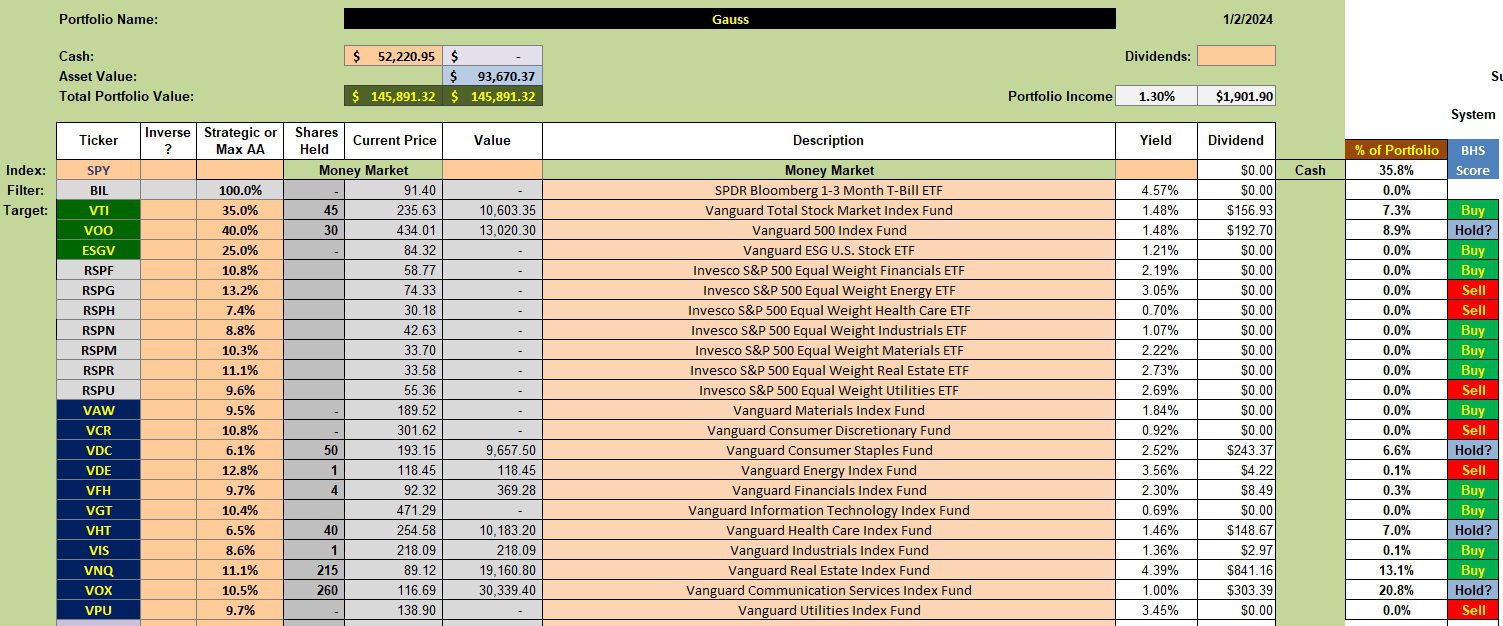The height and width of the screenshot is (626, 1503).
Task: Click the VTI ticker cell
Action: 98,210
